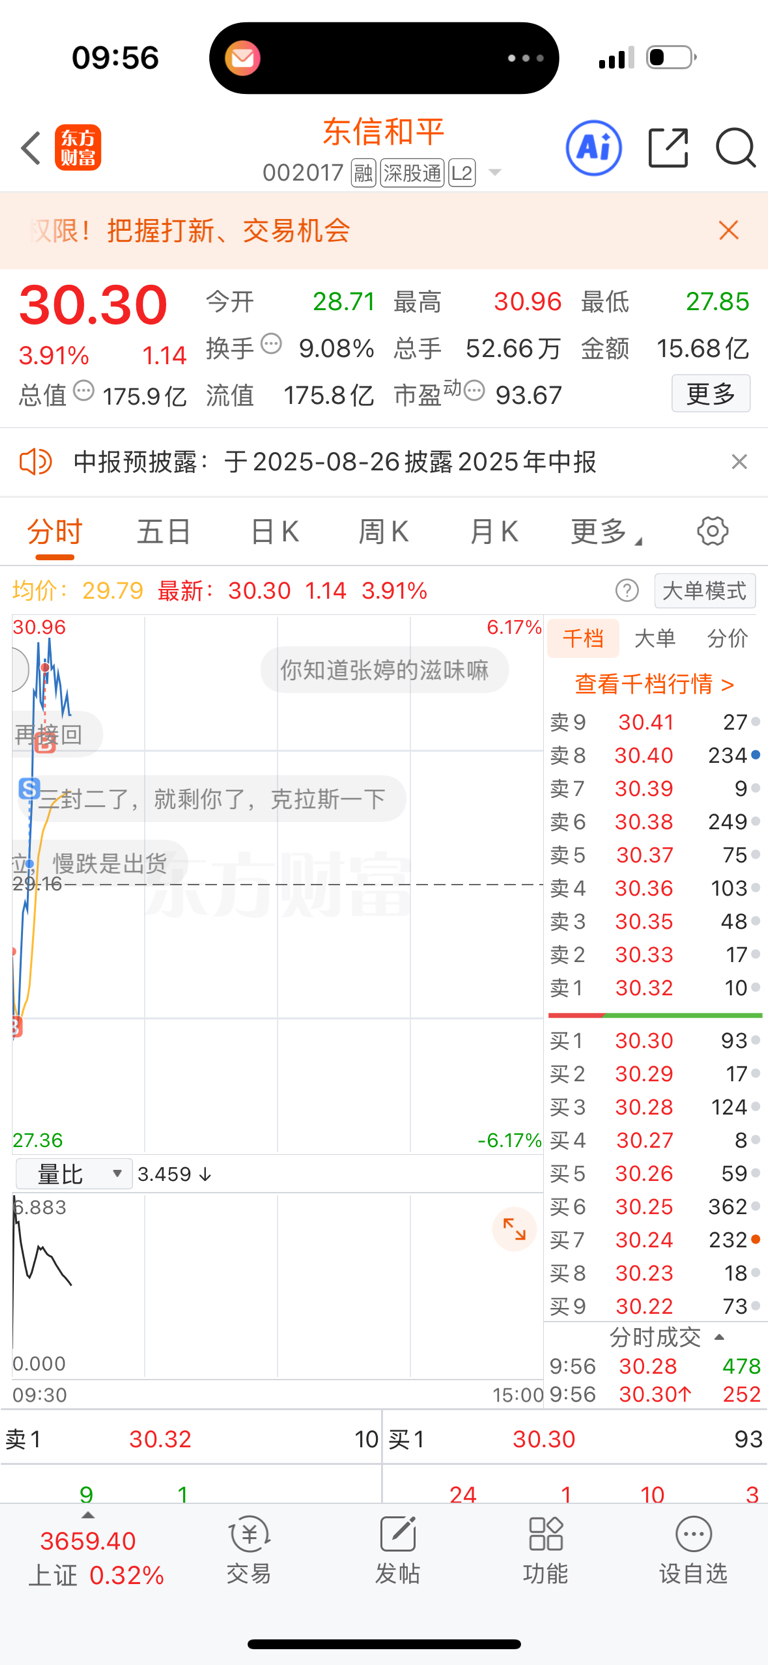Switch to 日K tab
This screenshot has height=1665, width=769.
point(274,532)
